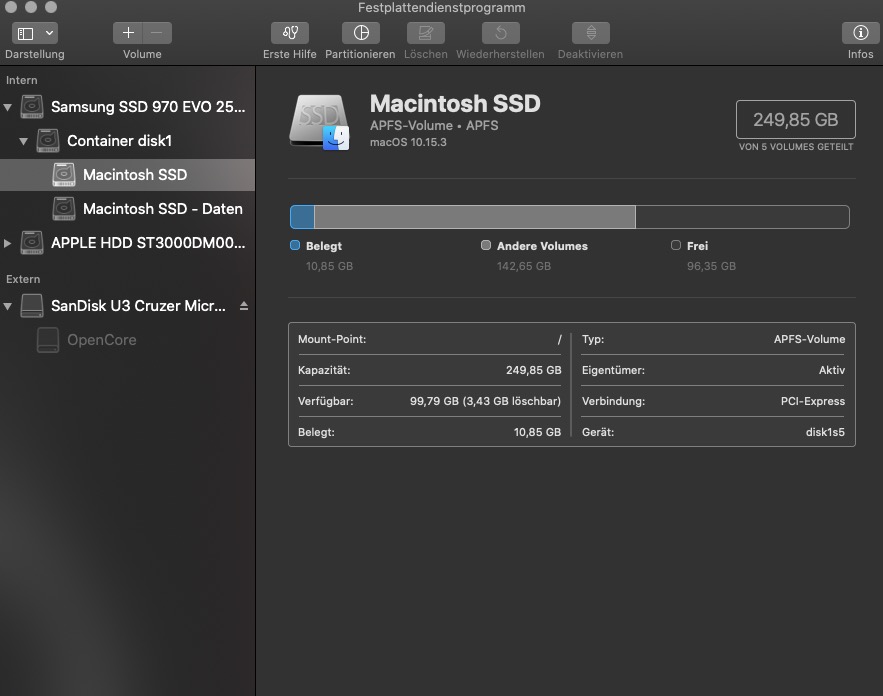Viewport: 883px width, 696px height.
Task: Expand the APPLE HDD ST3000DM00 drive
Action: tap(8, 243)
